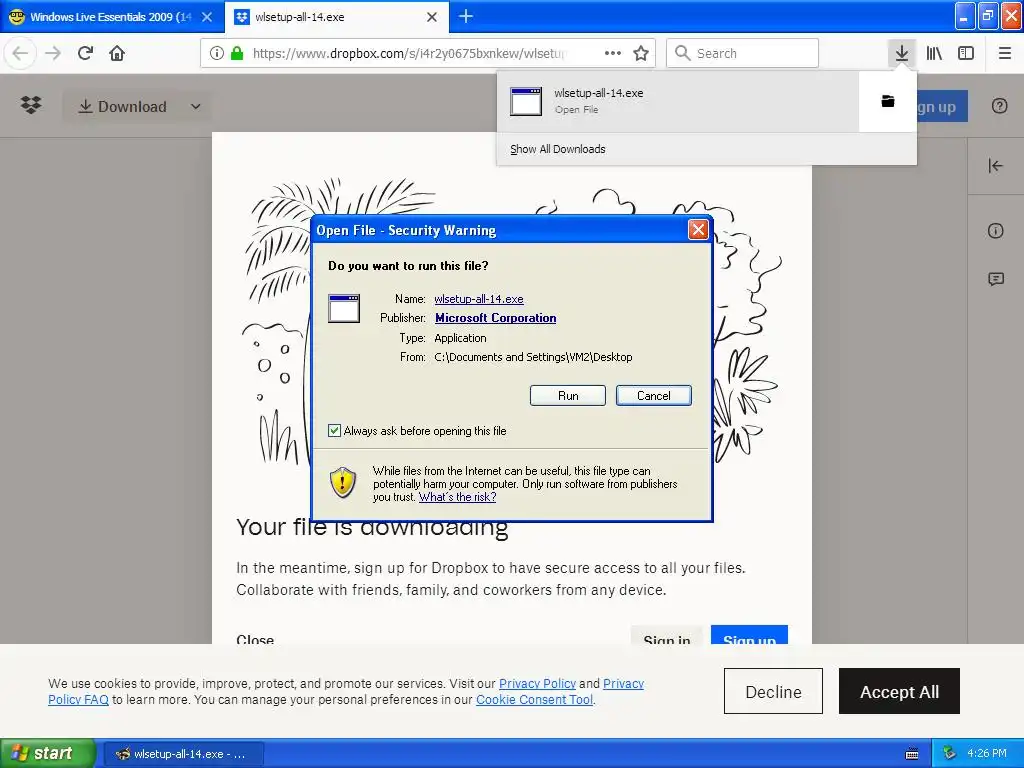Screen dimensions: 1024x768
Task: Select wlsetup-all-14.exe taskbar button
Action: [x=184, y=754]
